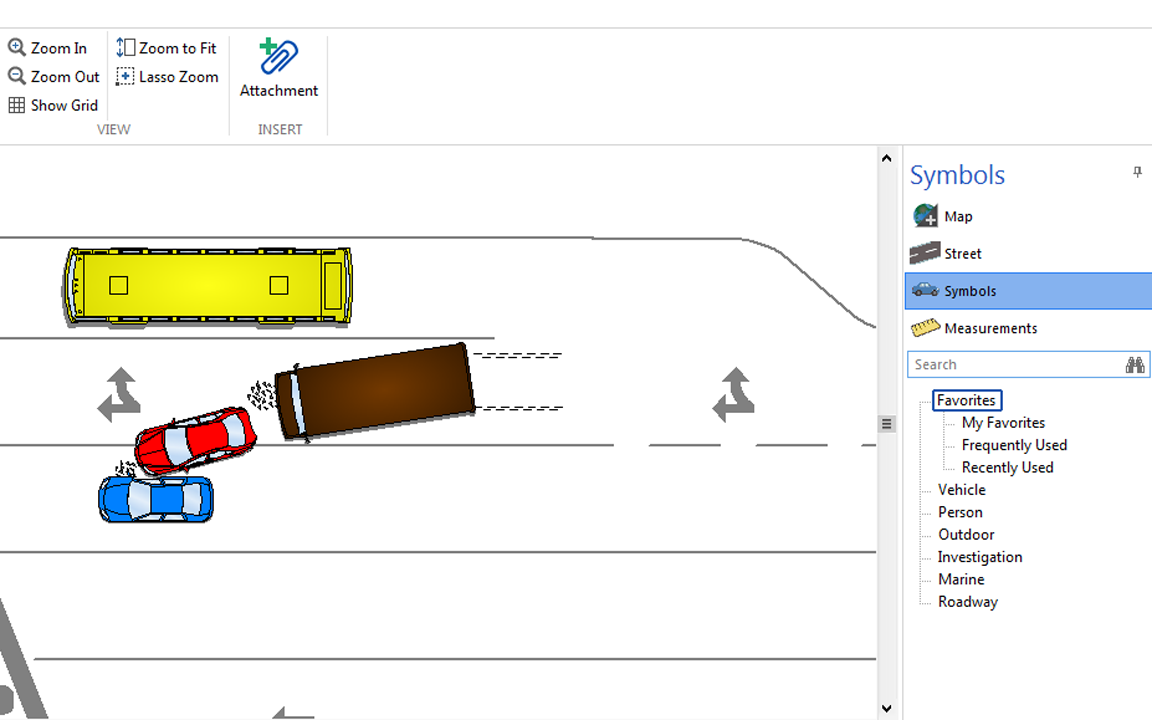Image resolution: width=1152 pixels, height=720 pixels.
Task: Unpin the Symbols panel
Action: coord(1137,171)
